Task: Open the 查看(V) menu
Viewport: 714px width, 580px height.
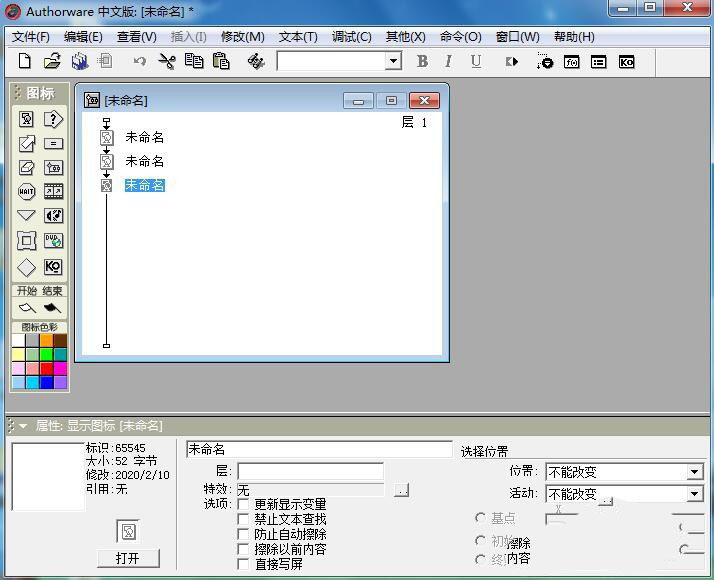Action: click(x=137, y=37)
